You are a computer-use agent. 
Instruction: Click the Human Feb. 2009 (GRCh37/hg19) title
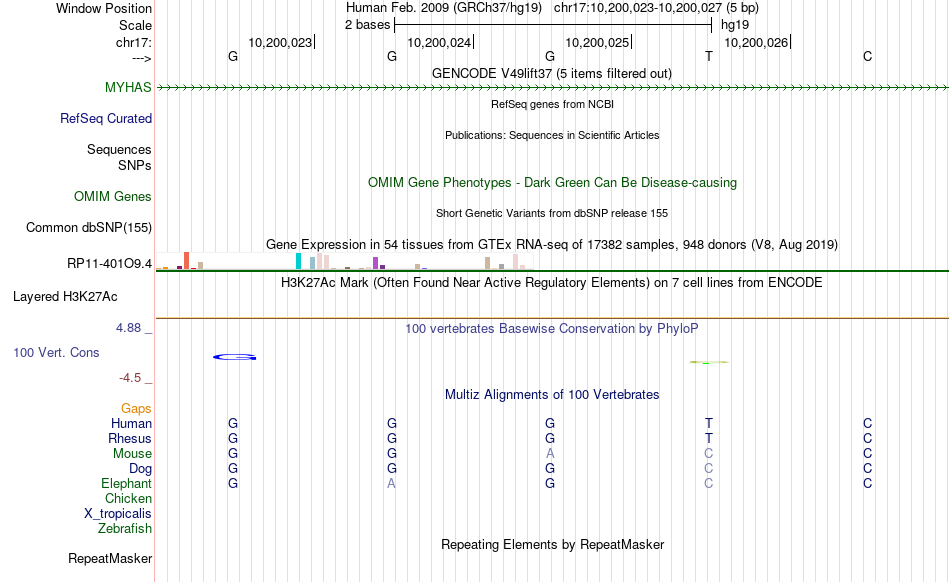444,8
